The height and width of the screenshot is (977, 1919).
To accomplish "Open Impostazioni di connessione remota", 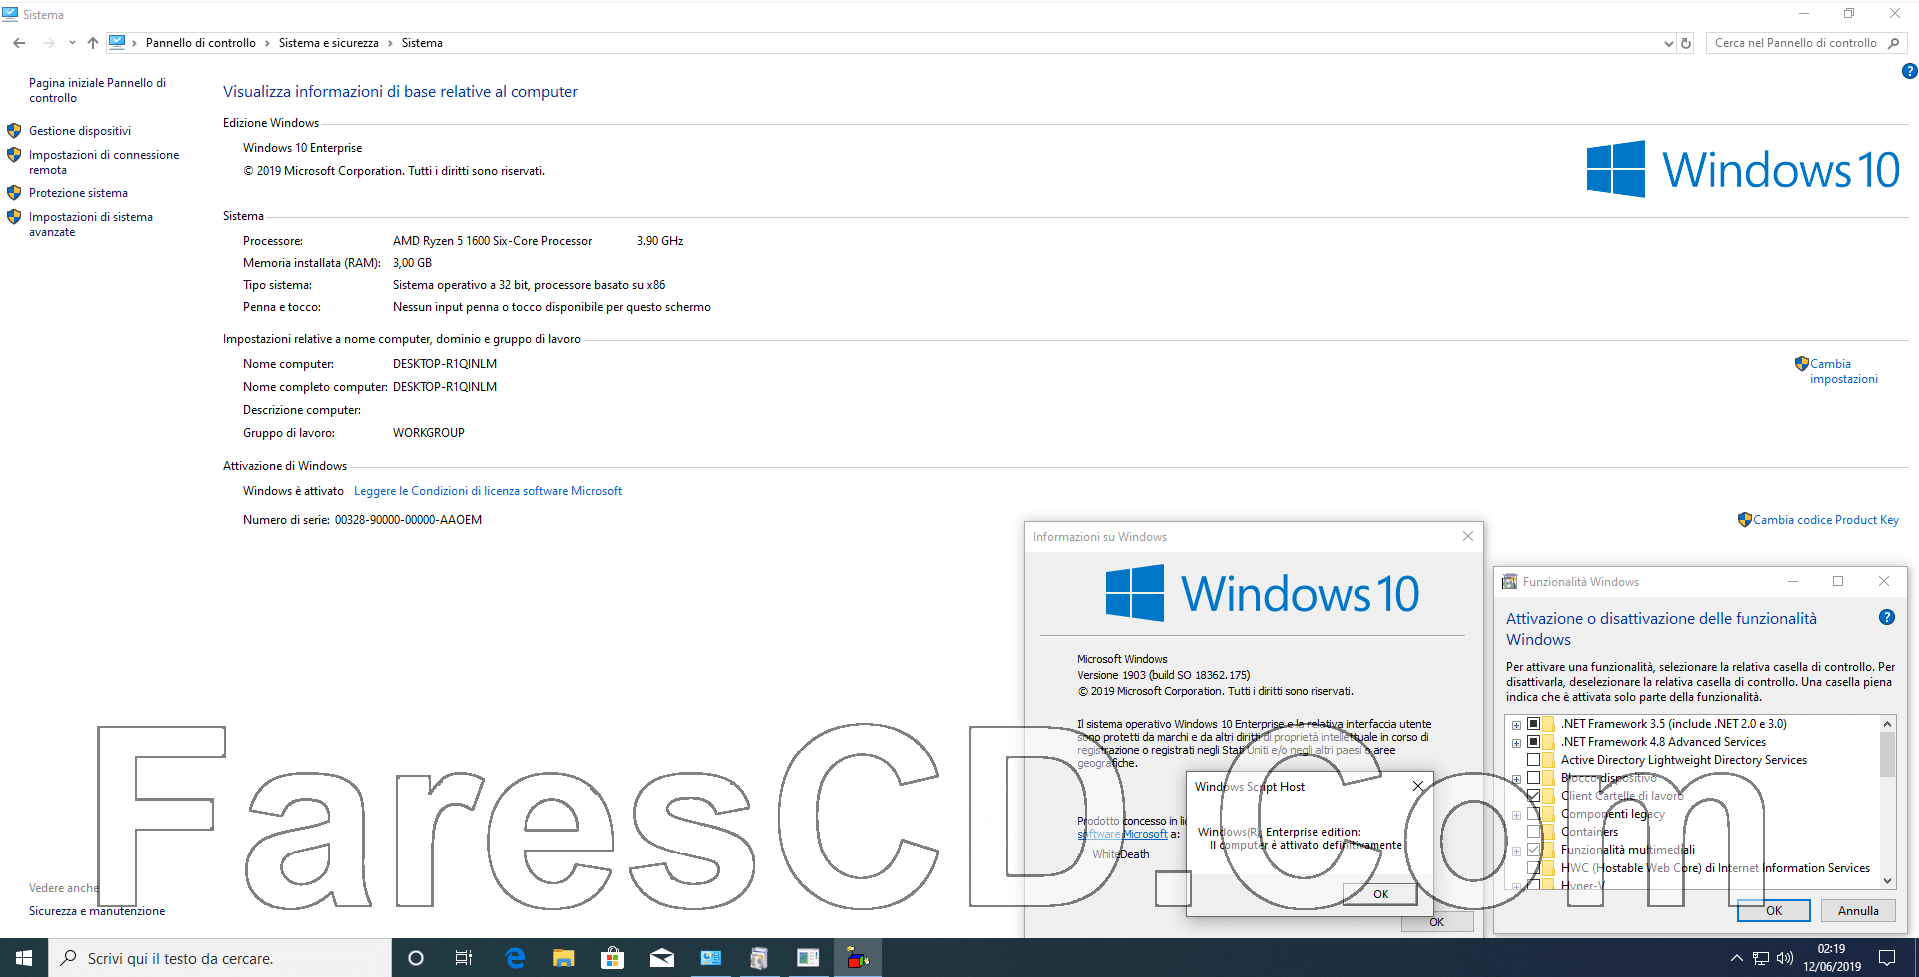I will [x=104, y=162].
